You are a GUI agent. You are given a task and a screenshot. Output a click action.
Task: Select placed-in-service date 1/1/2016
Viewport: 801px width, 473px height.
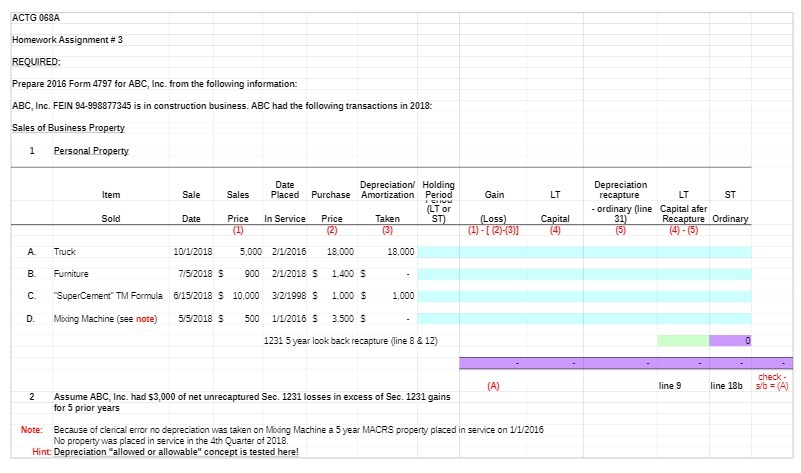(x=289, y=319)
